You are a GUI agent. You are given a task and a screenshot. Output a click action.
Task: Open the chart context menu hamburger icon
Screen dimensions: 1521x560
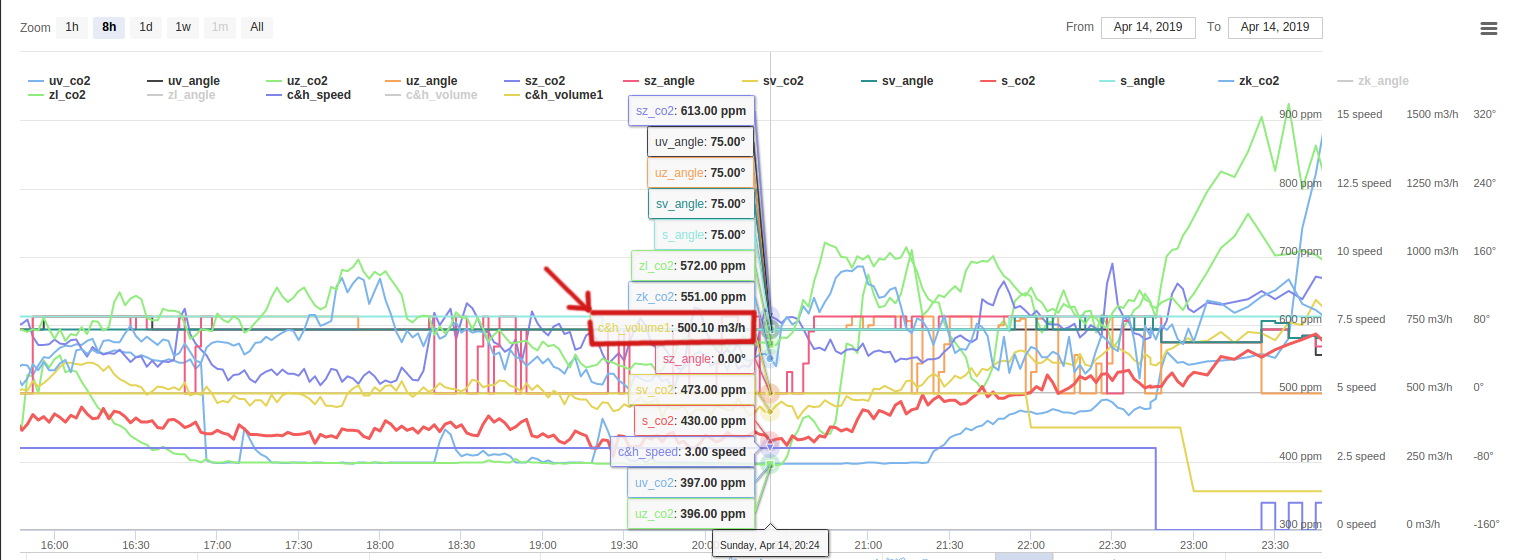tap(1488, 28)
